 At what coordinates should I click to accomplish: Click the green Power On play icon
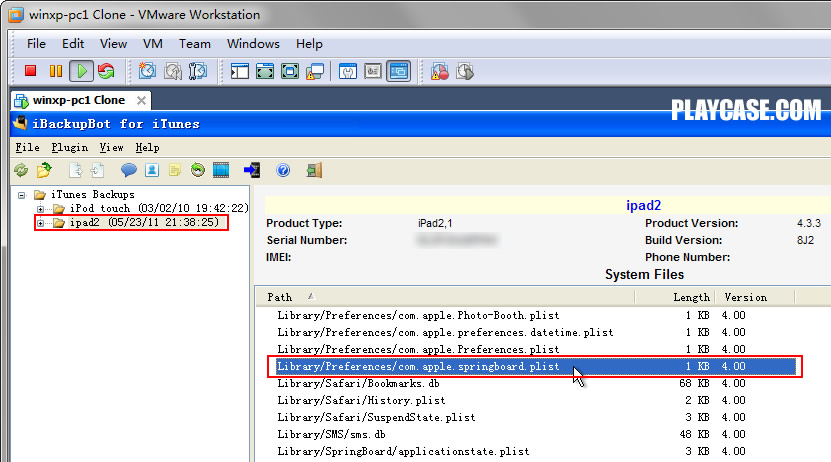[81, 71]
